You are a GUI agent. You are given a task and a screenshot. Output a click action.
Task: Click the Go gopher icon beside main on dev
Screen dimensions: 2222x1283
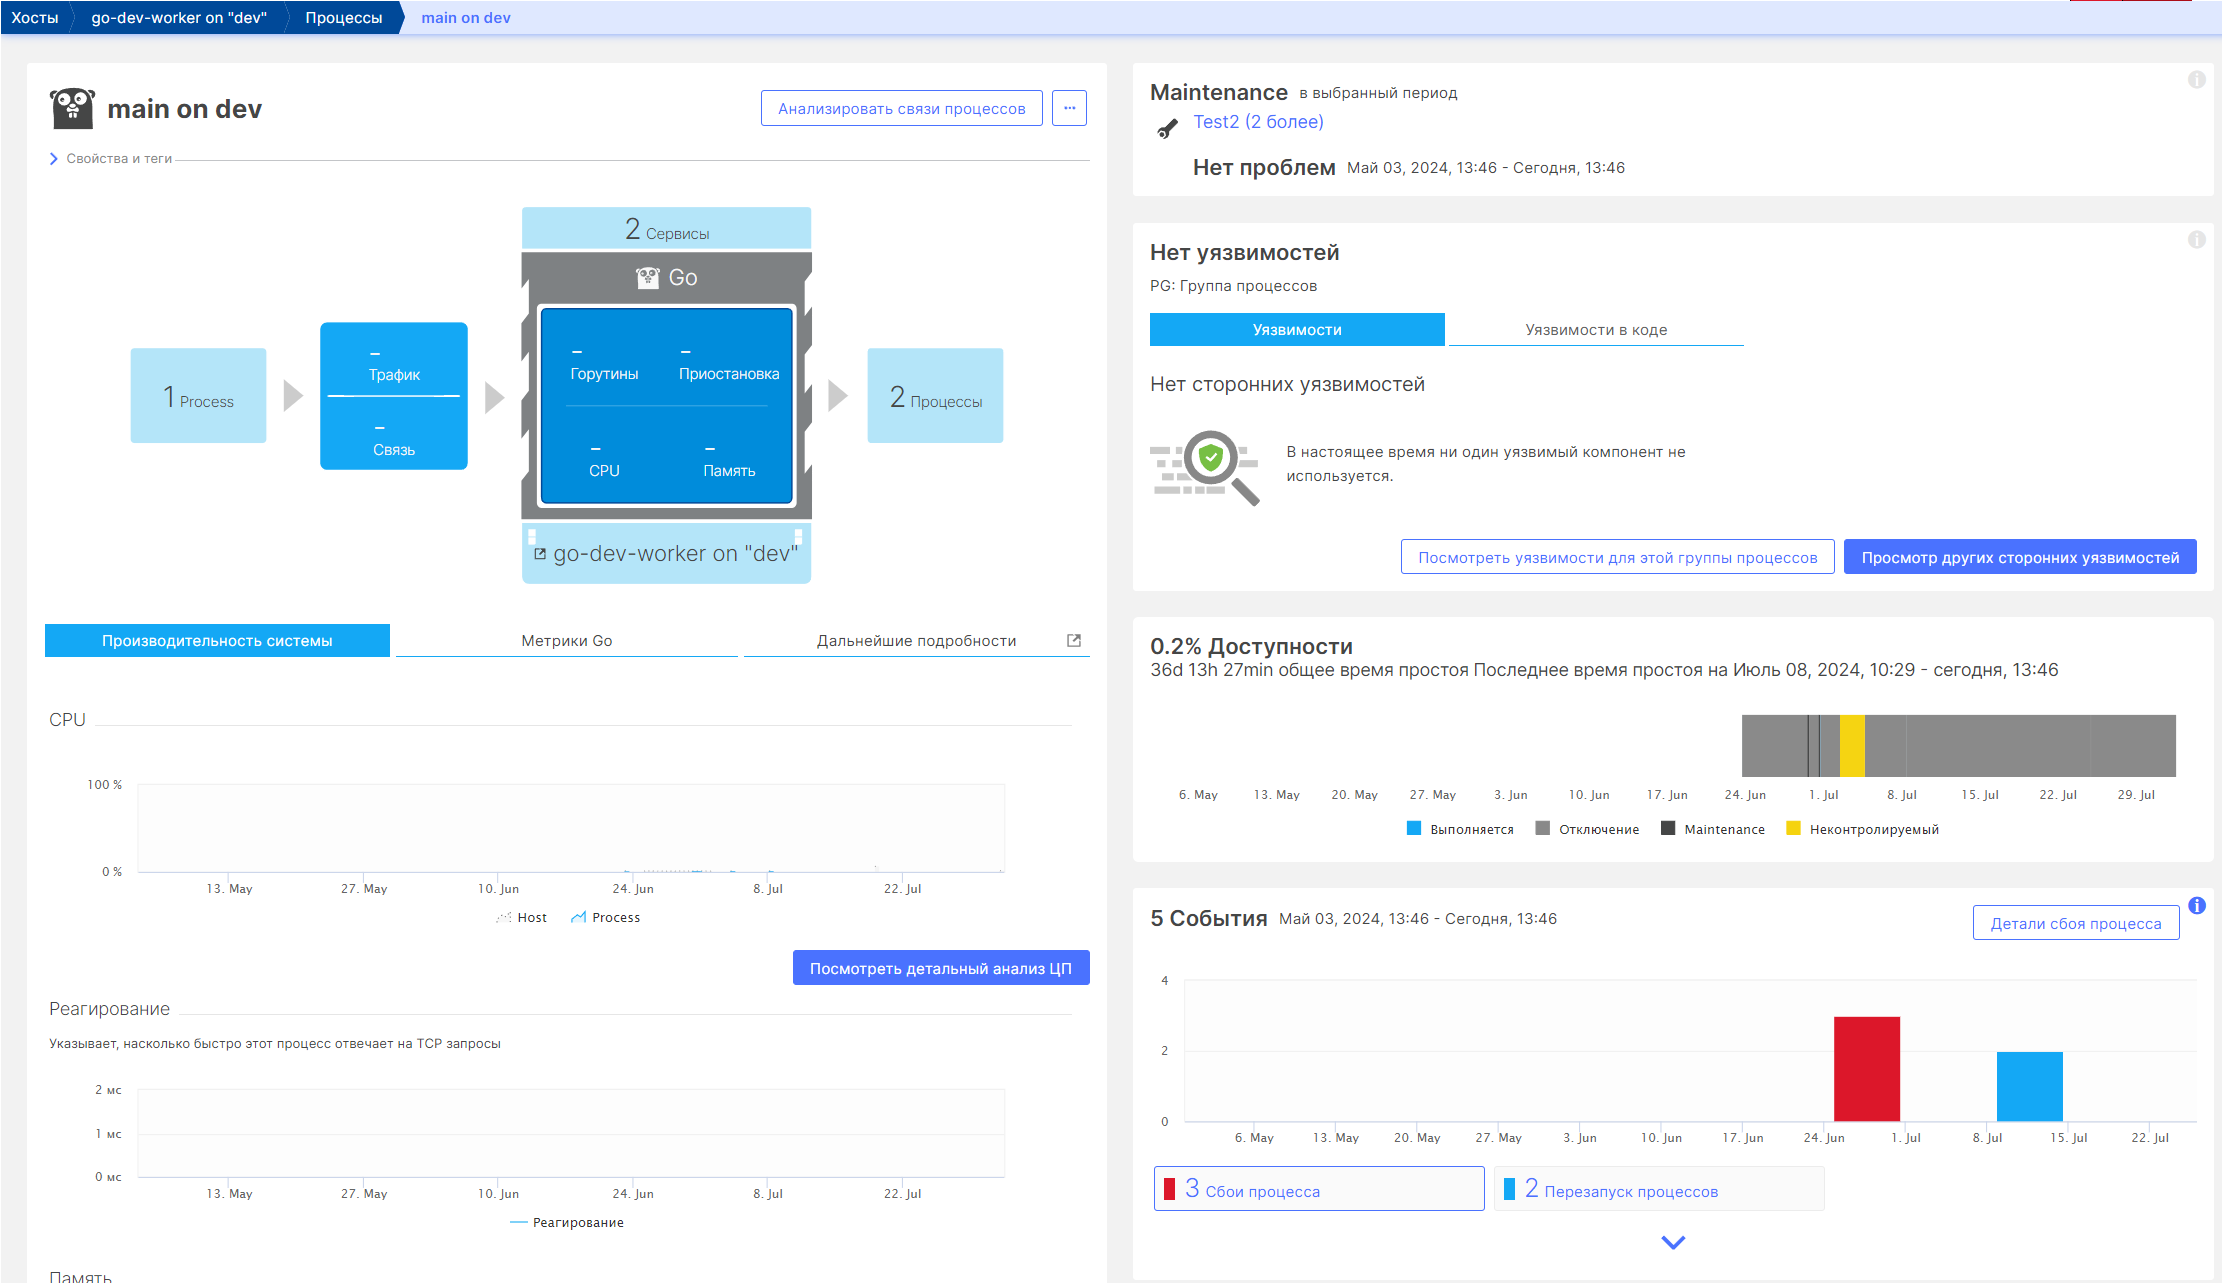pos(72,108)
